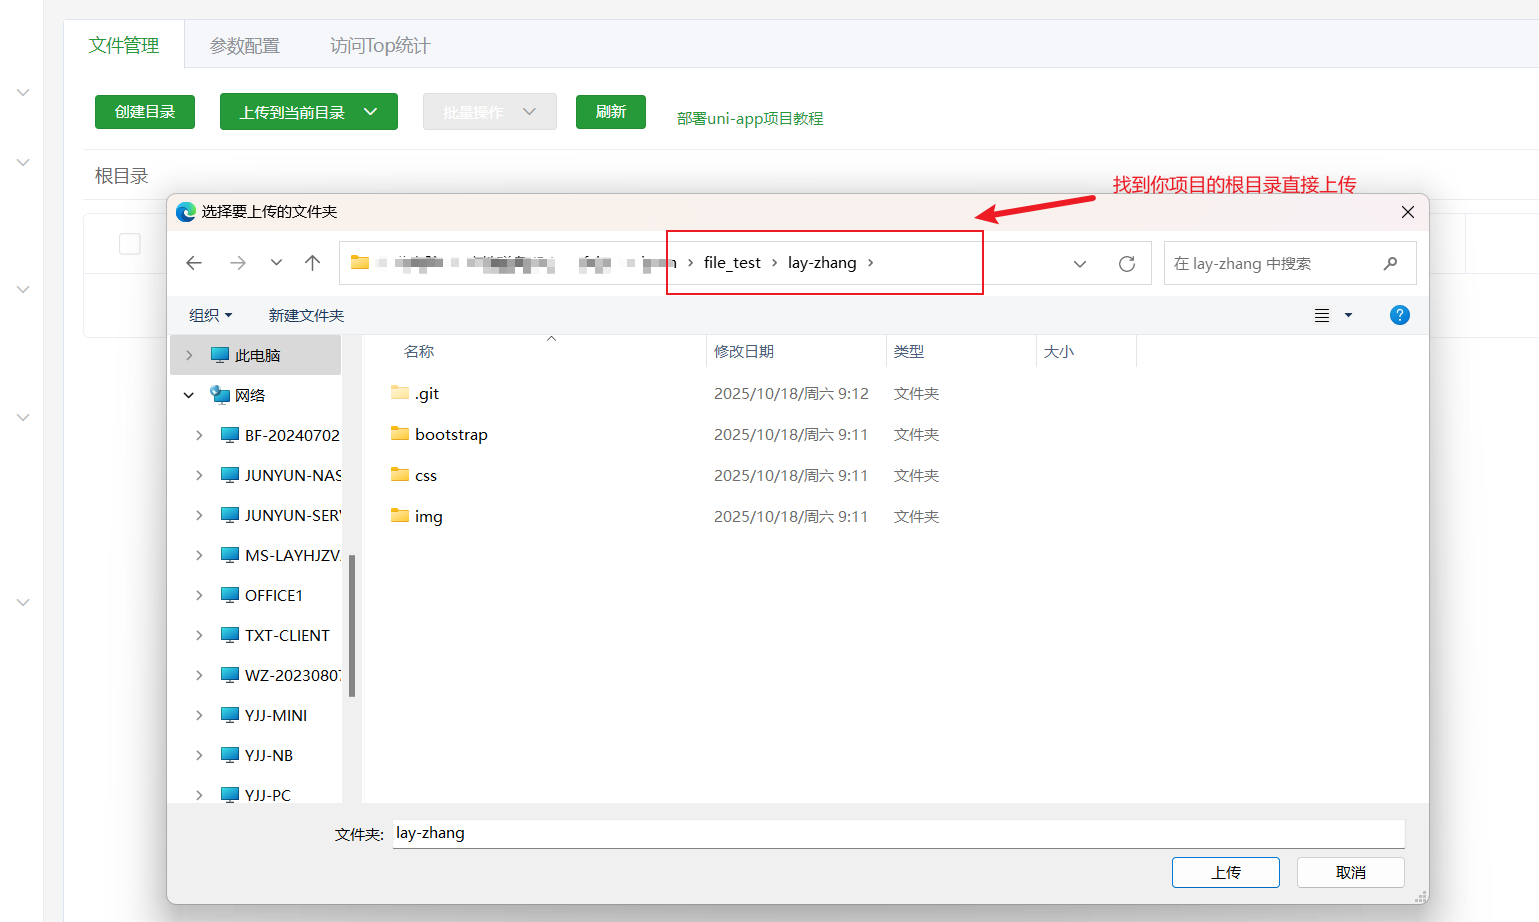1539x922 pixels.
Task: Switch to the 访问Top统计 tab
Action: pyautogui.click(x=379, y=44)
